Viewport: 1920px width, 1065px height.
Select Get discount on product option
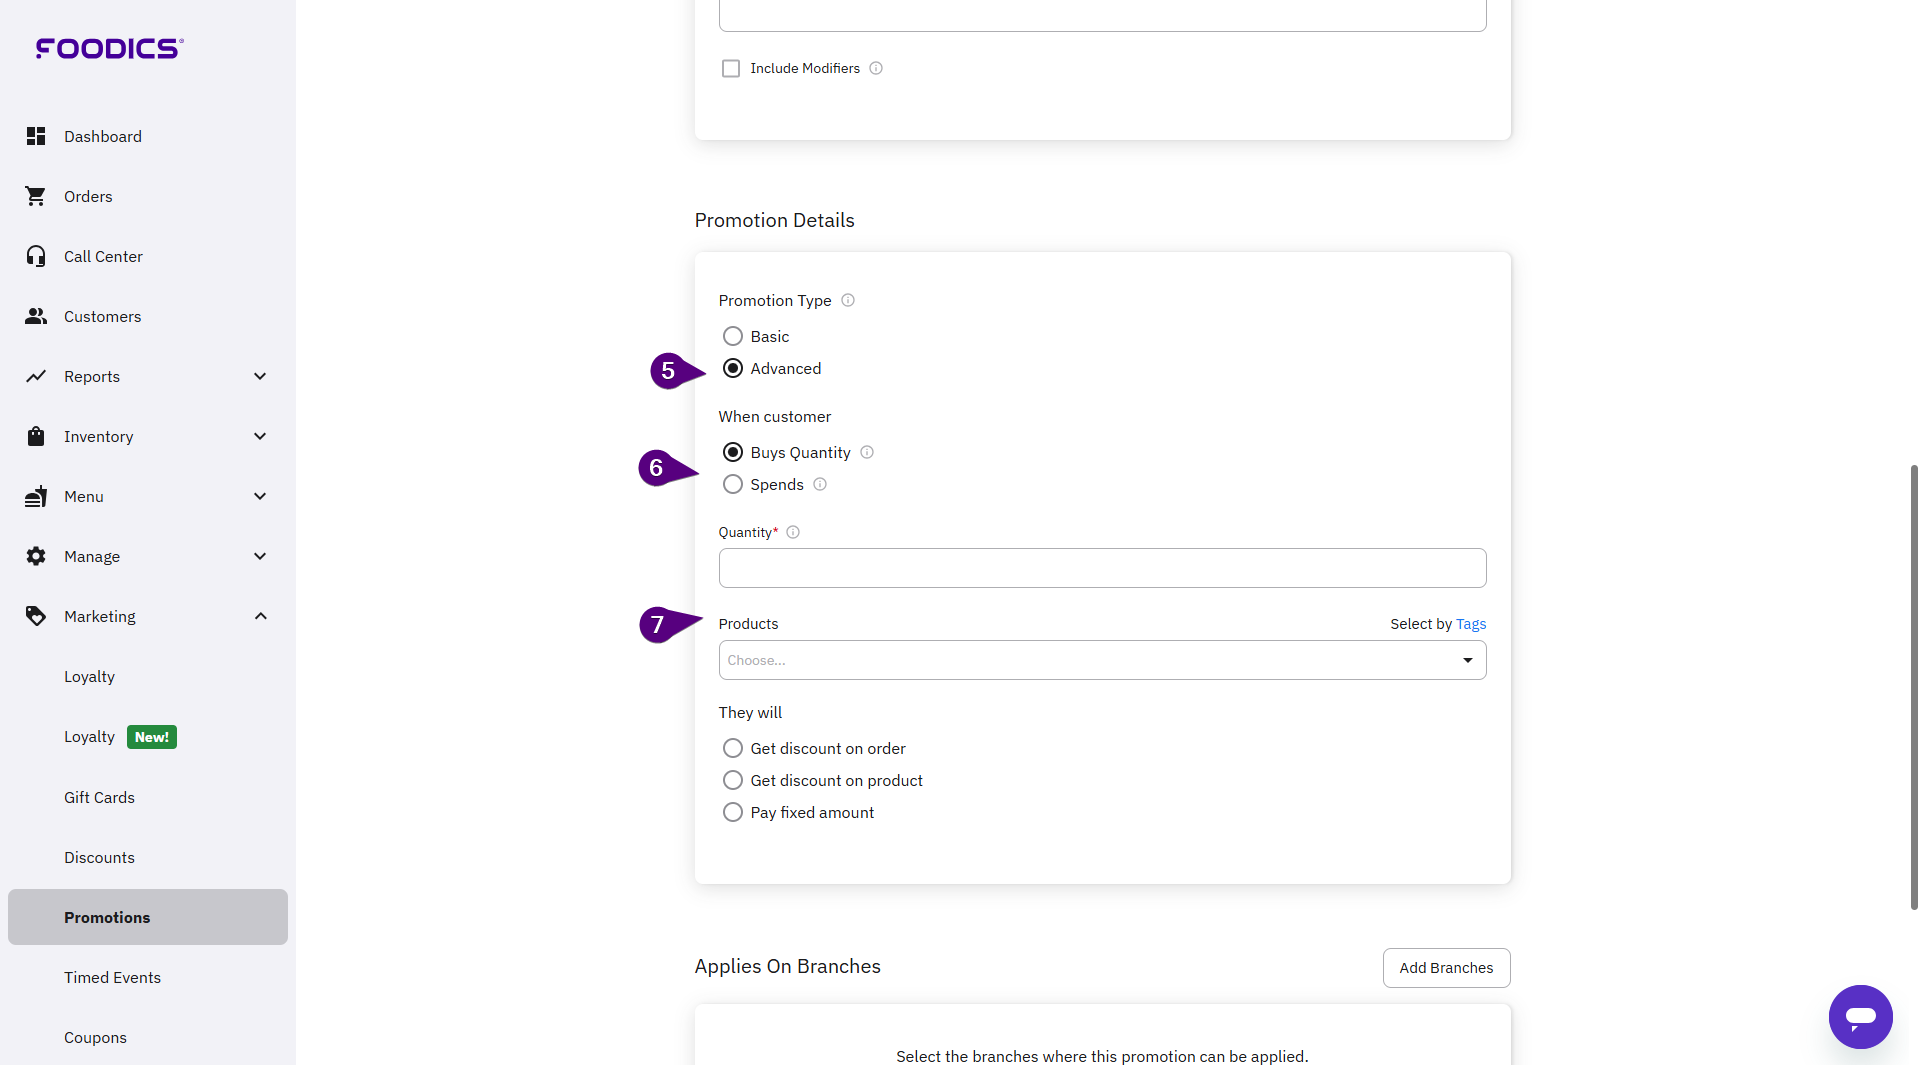tap(733, 780)
